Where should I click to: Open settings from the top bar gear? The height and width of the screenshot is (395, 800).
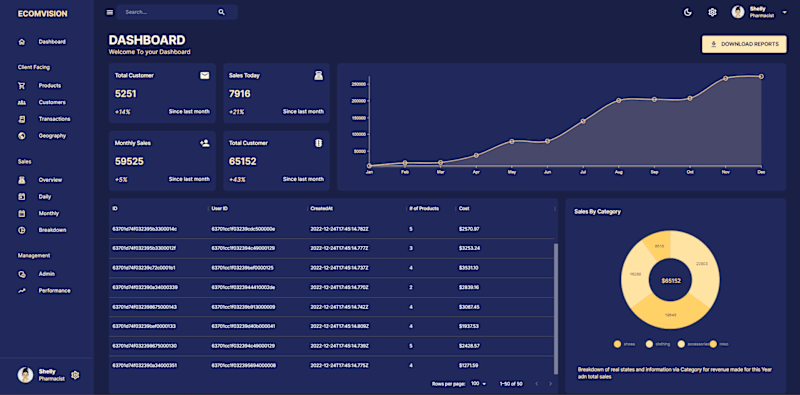click(x=712, y=12)
